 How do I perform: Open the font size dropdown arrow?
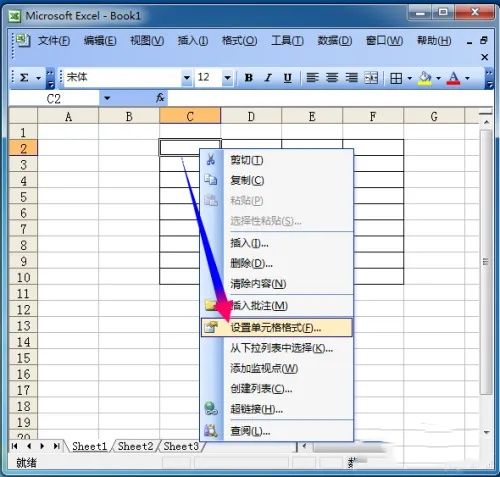tap(227, 78)
